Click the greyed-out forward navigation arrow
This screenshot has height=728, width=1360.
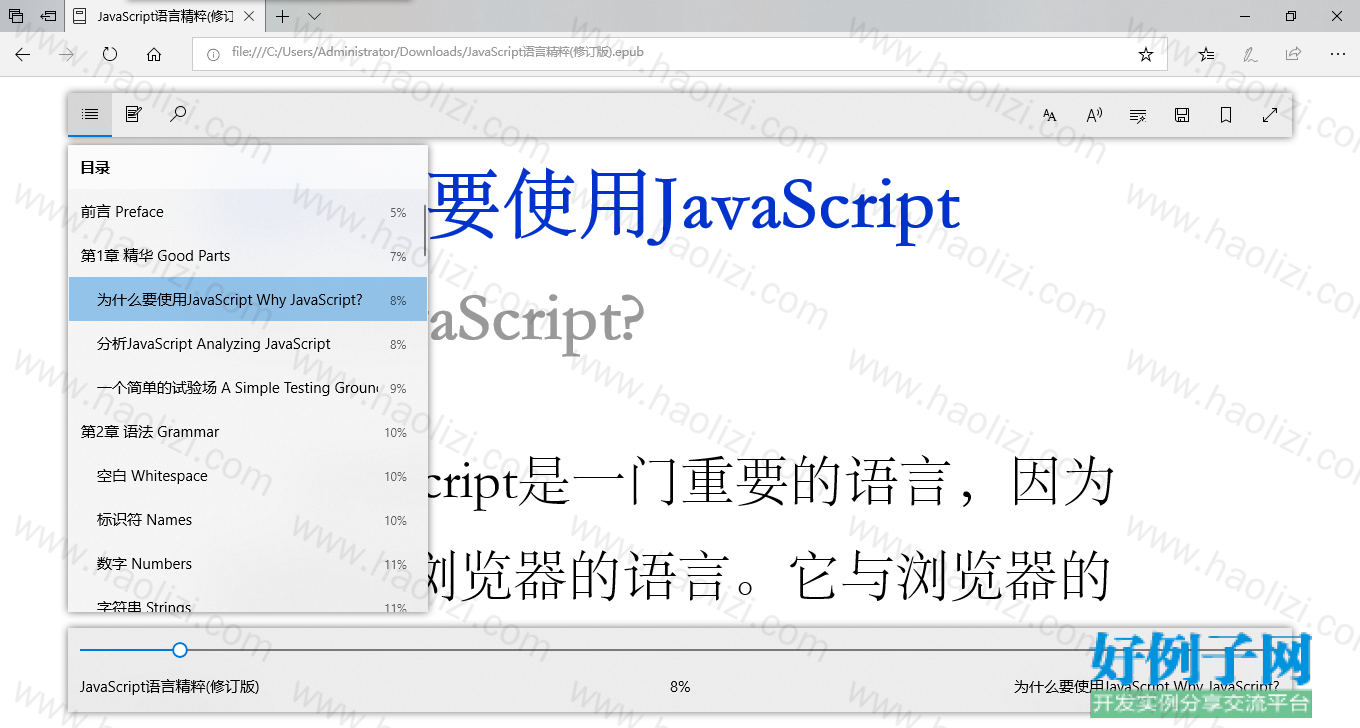coord(67,54)
